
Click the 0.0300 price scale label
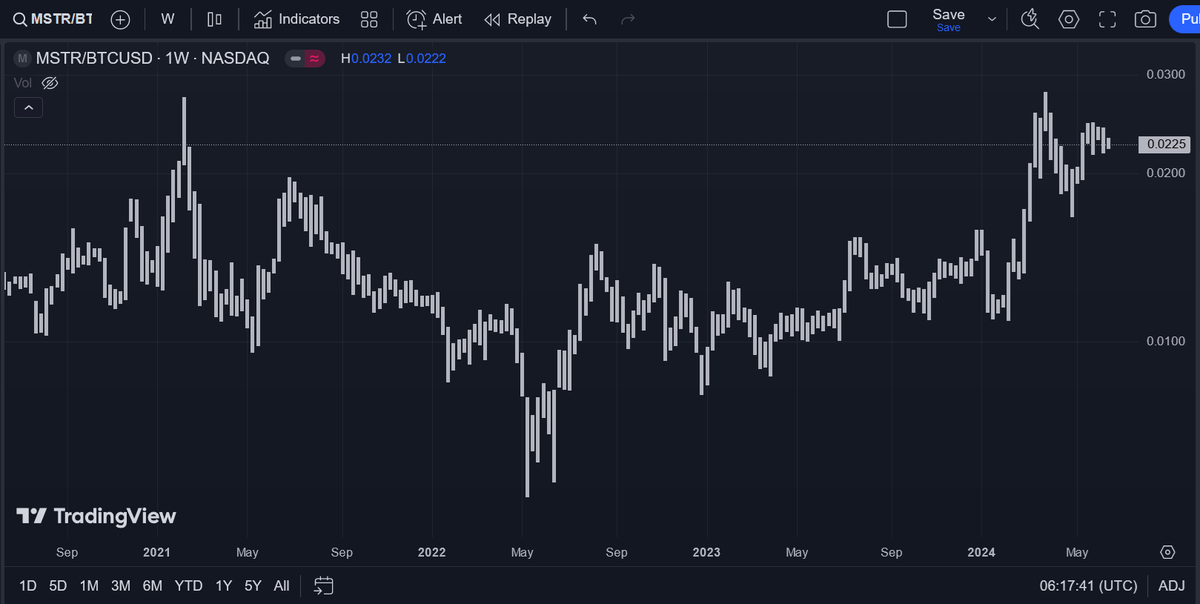tap(1166, 74)
